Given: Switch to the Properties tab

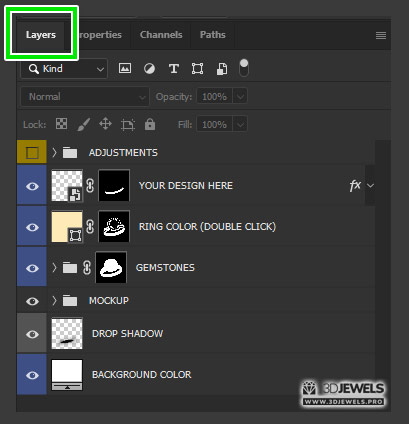Looking at the screenshot, I should coord(100,35).
